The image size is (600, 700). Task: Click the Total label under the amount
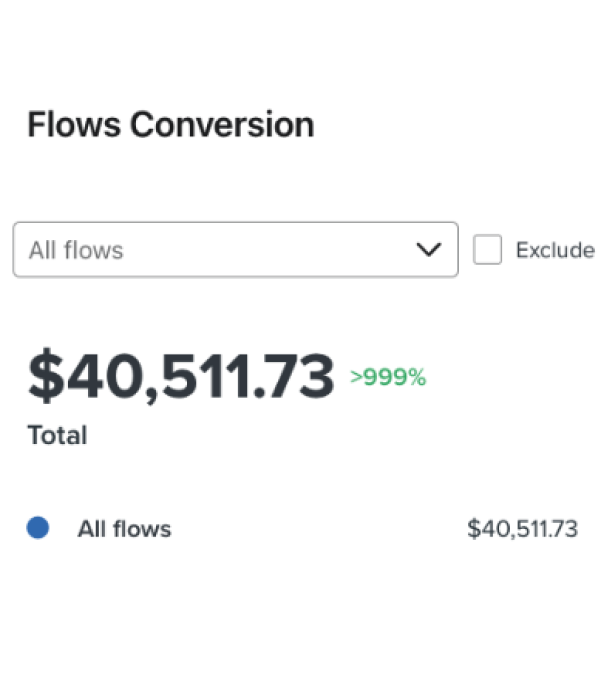point(57,435)
